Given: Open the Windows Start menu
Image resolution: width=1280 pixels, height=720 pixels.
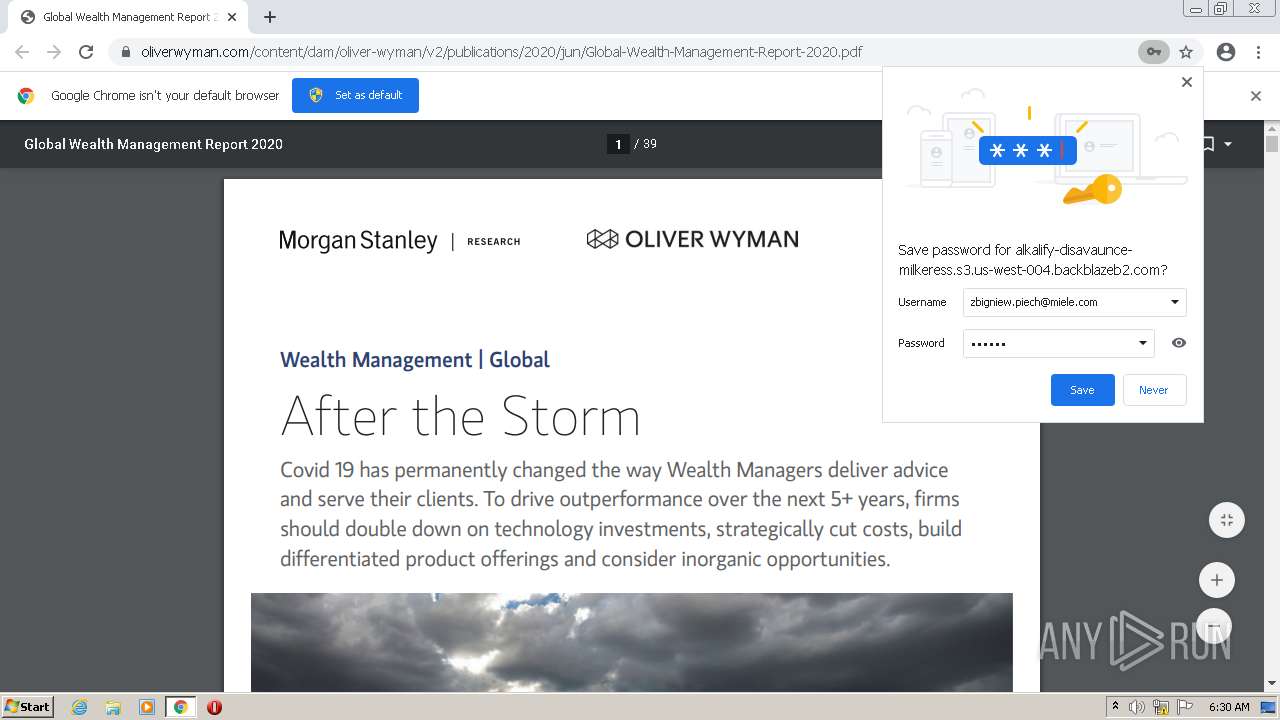Looking at the screenshot, I should click(x=28, y=706).
